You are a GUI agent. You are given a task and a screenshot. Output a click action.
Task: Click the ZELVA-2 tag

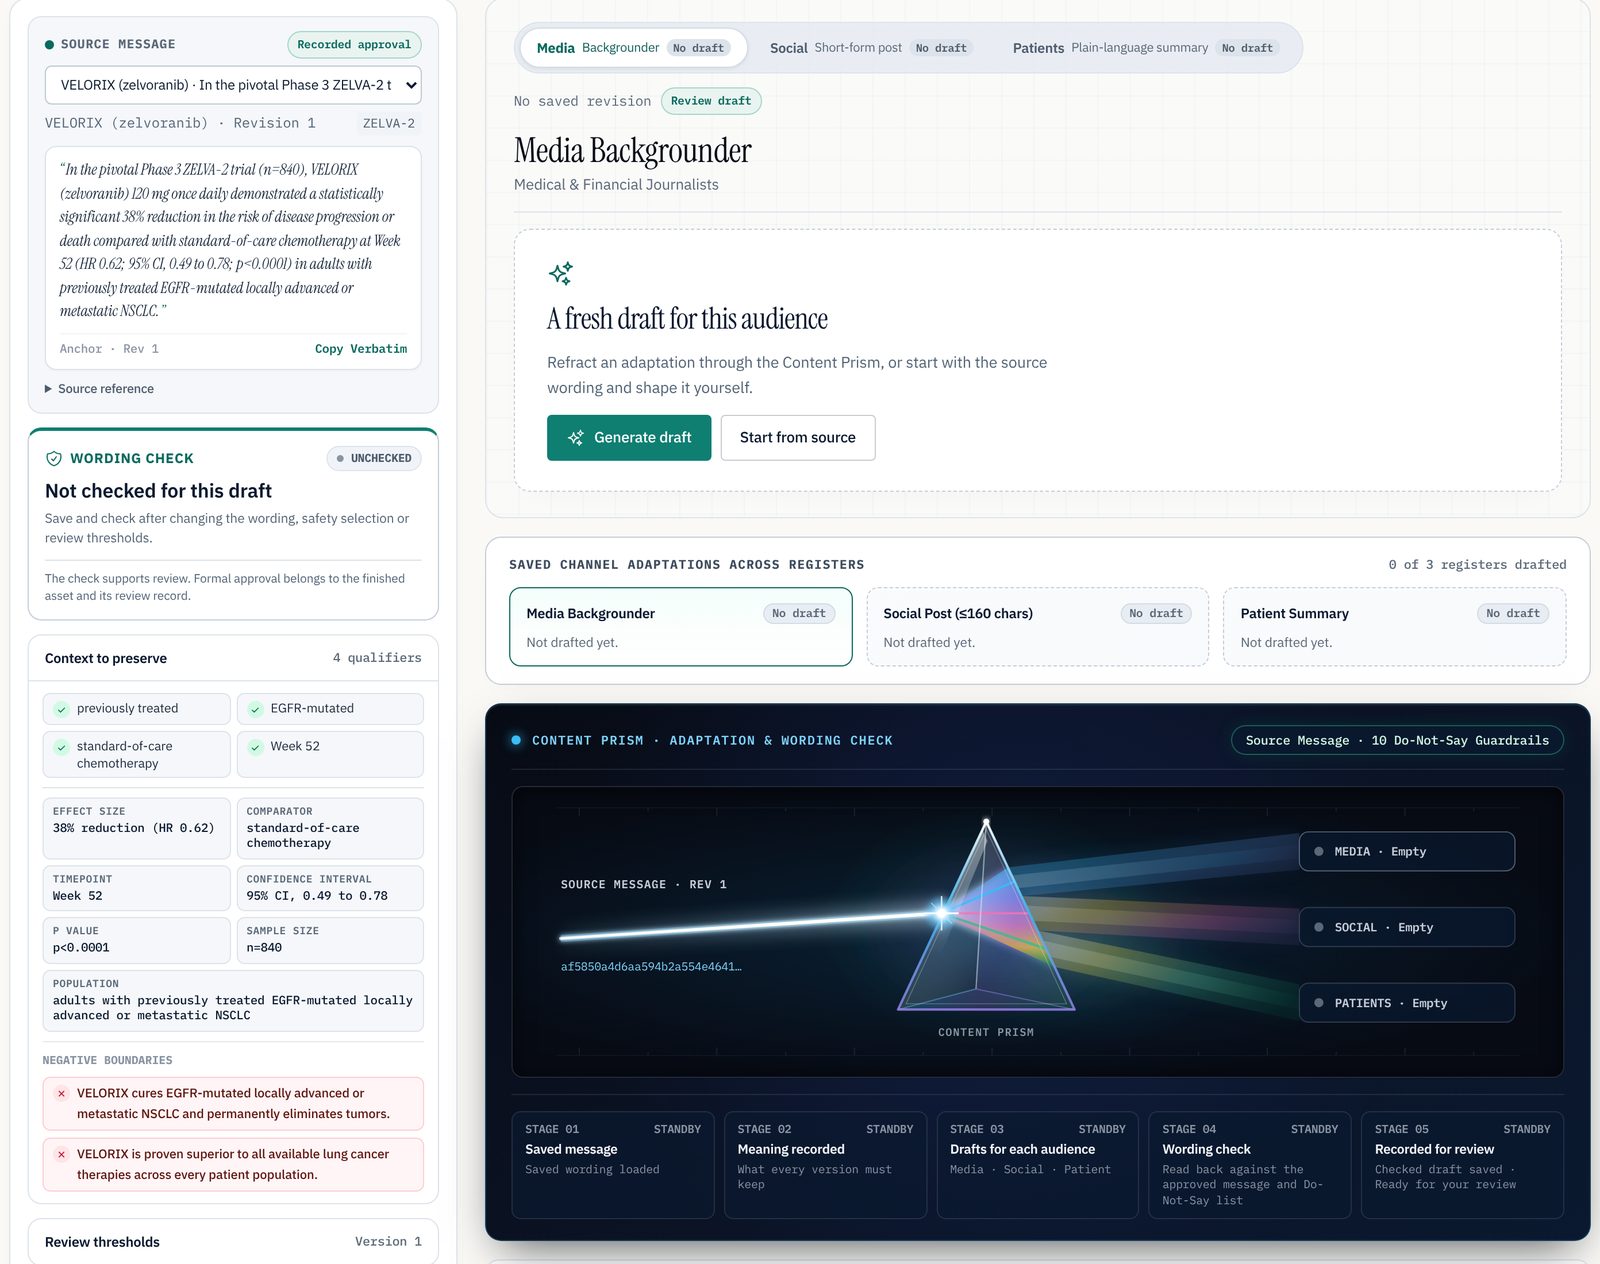coord(388,123)
